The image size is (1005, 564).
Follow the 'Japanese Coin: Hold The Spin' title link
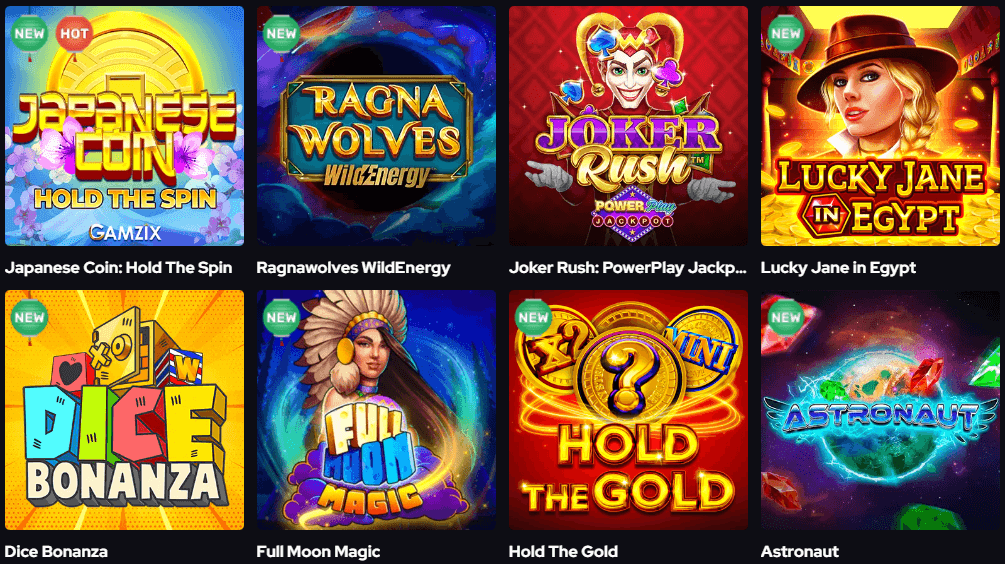[119, 268]
